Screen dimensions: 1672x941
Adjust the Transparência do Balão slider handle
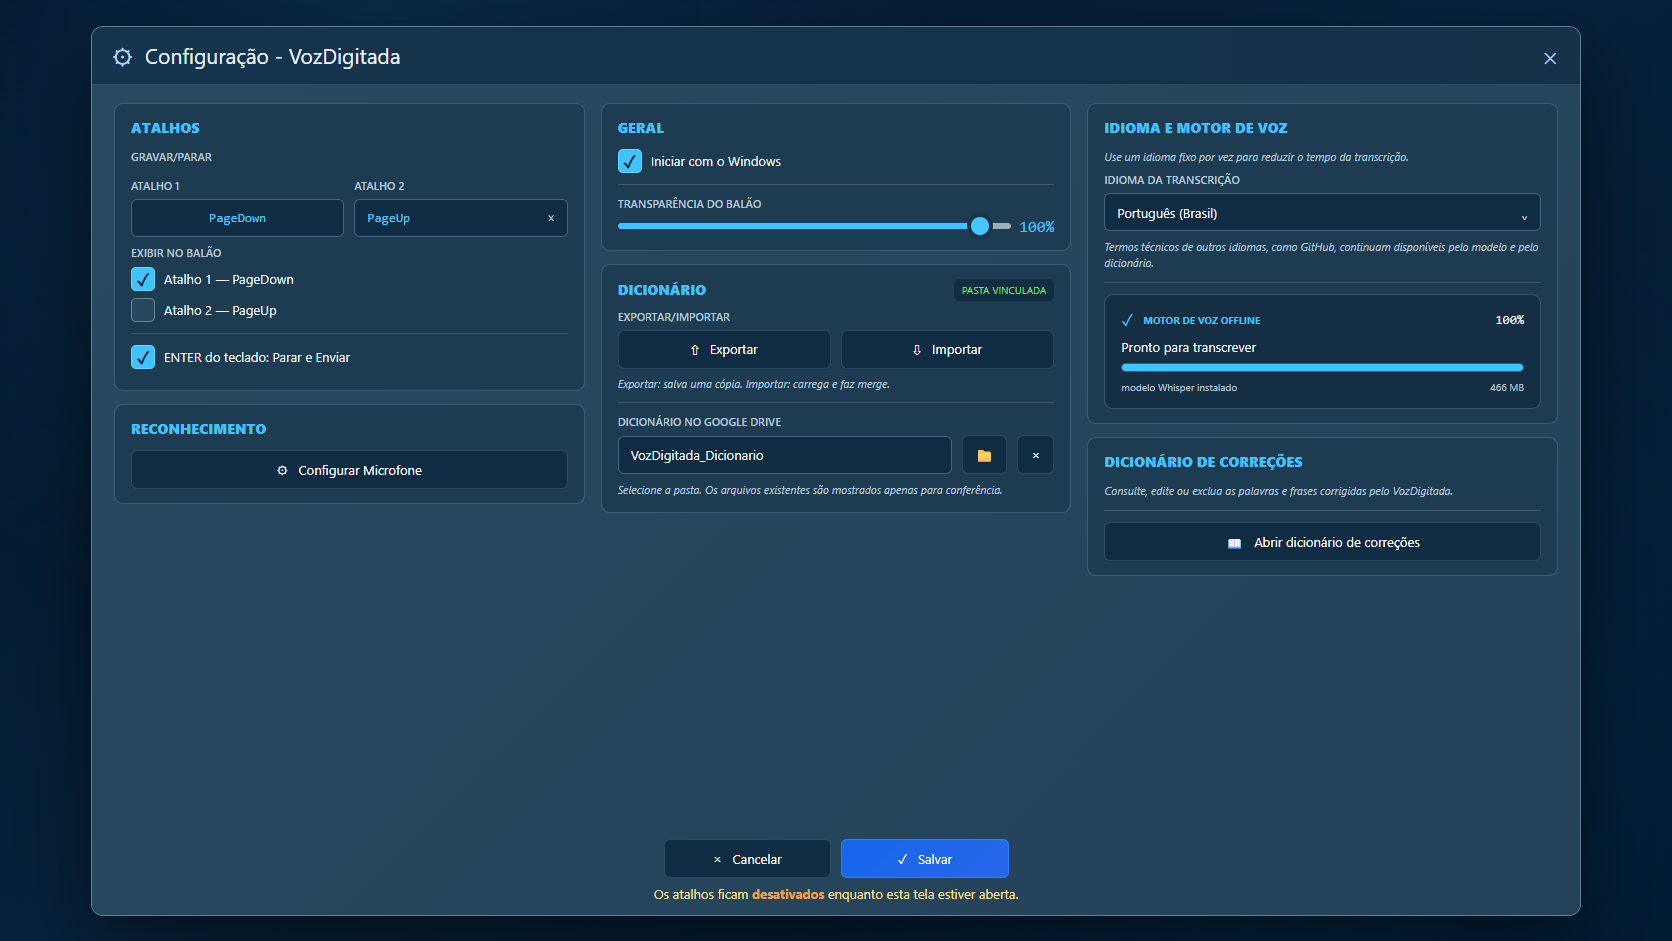(x=980, y=226)
